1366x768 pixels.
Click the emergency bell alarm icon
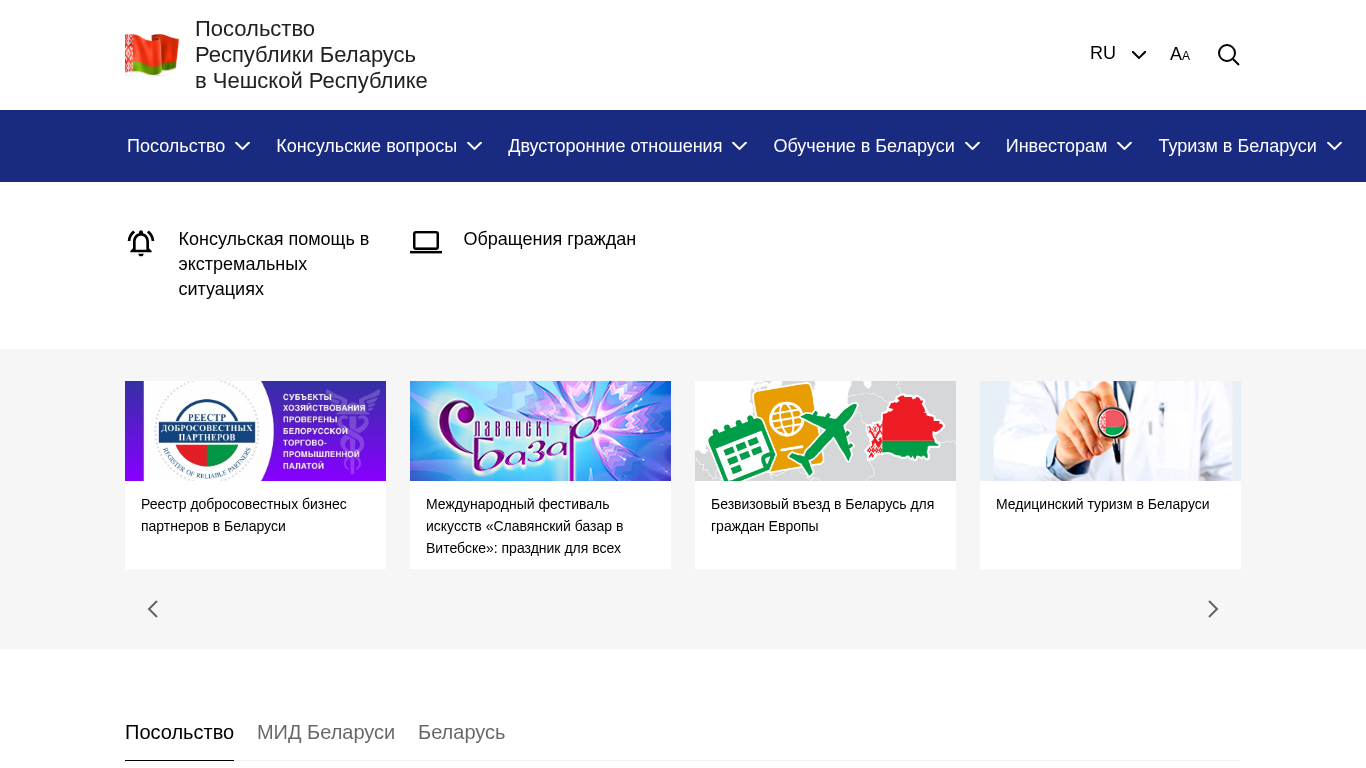tap(141, 243)
